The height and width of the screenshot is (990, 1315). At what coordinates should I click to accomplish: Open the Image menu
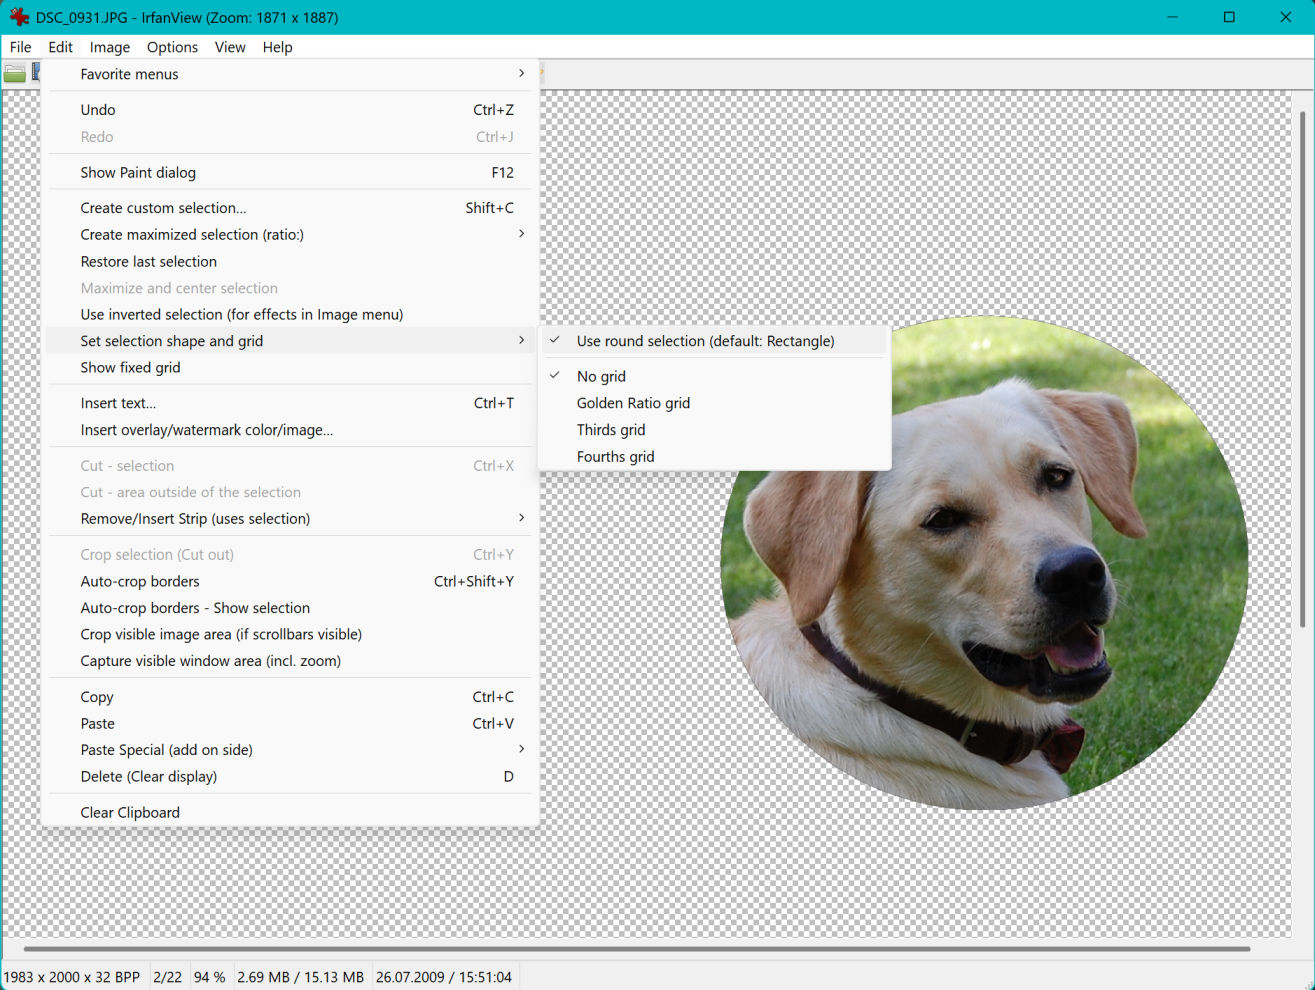tap(109, 47)
